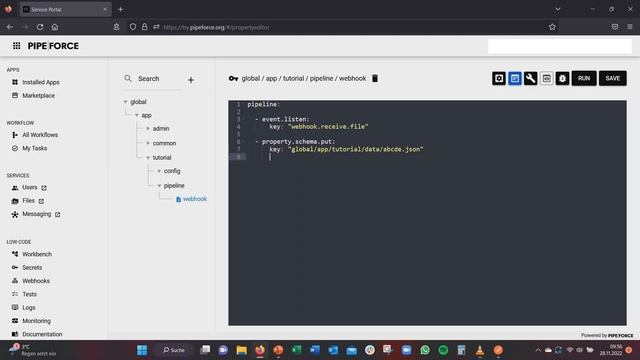Click the RUN button
Screen dimensions: 640x360
point(584,78)
